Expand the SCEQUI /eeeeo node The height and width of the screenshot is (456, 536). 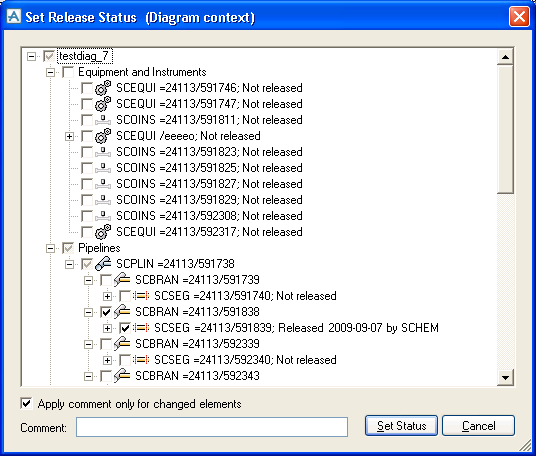[x=69, y=136]
